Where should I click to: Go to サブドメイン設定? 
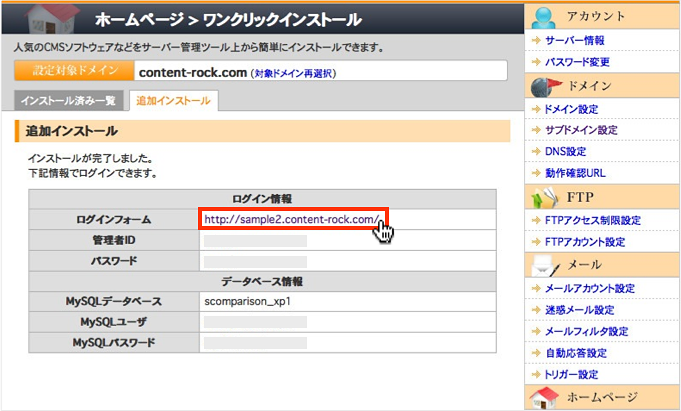pyautogui.click(x=581, y=130)
